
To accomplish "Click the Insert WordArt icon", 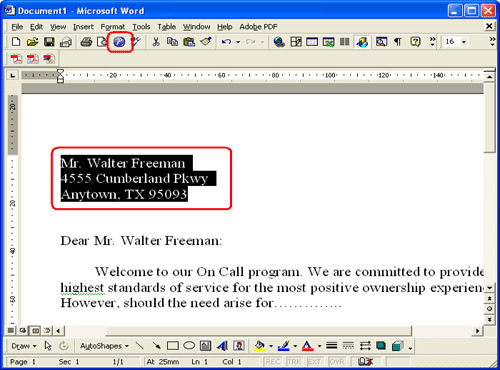I will click(222, 346).
